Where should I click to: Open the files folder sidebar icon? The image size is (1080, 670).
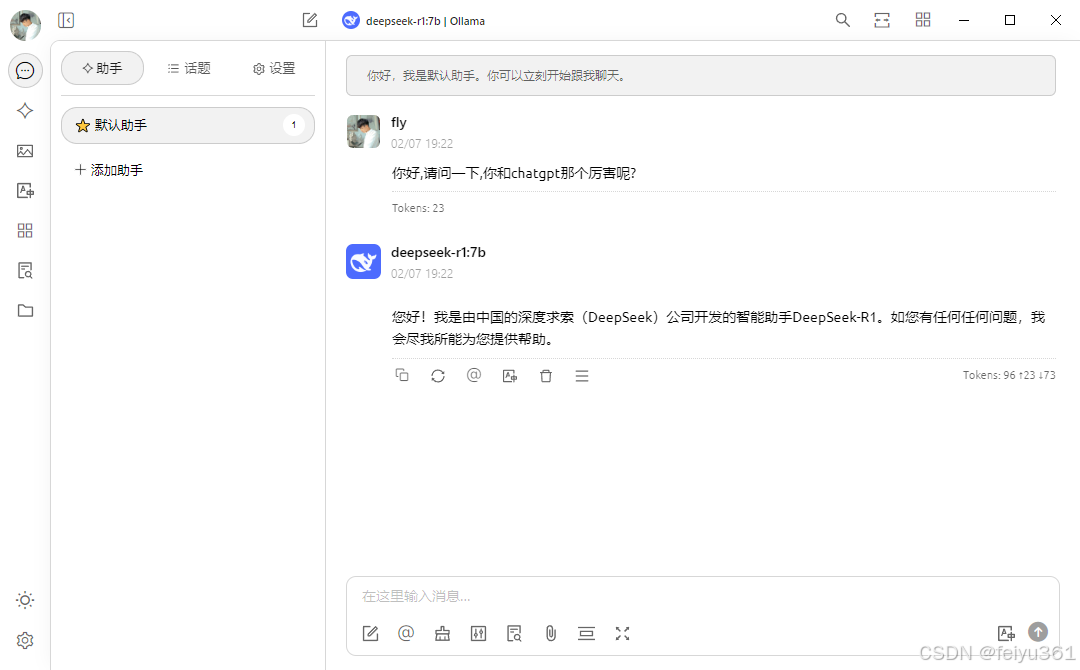point(25,311)
